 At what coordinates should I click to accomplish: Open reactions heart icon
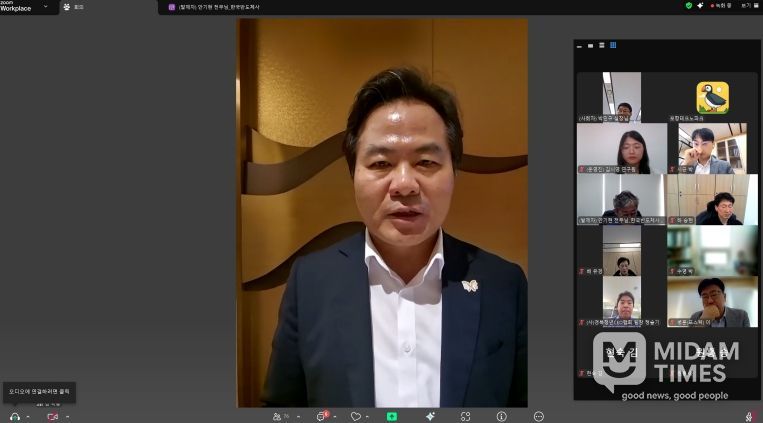pos(356,417)
